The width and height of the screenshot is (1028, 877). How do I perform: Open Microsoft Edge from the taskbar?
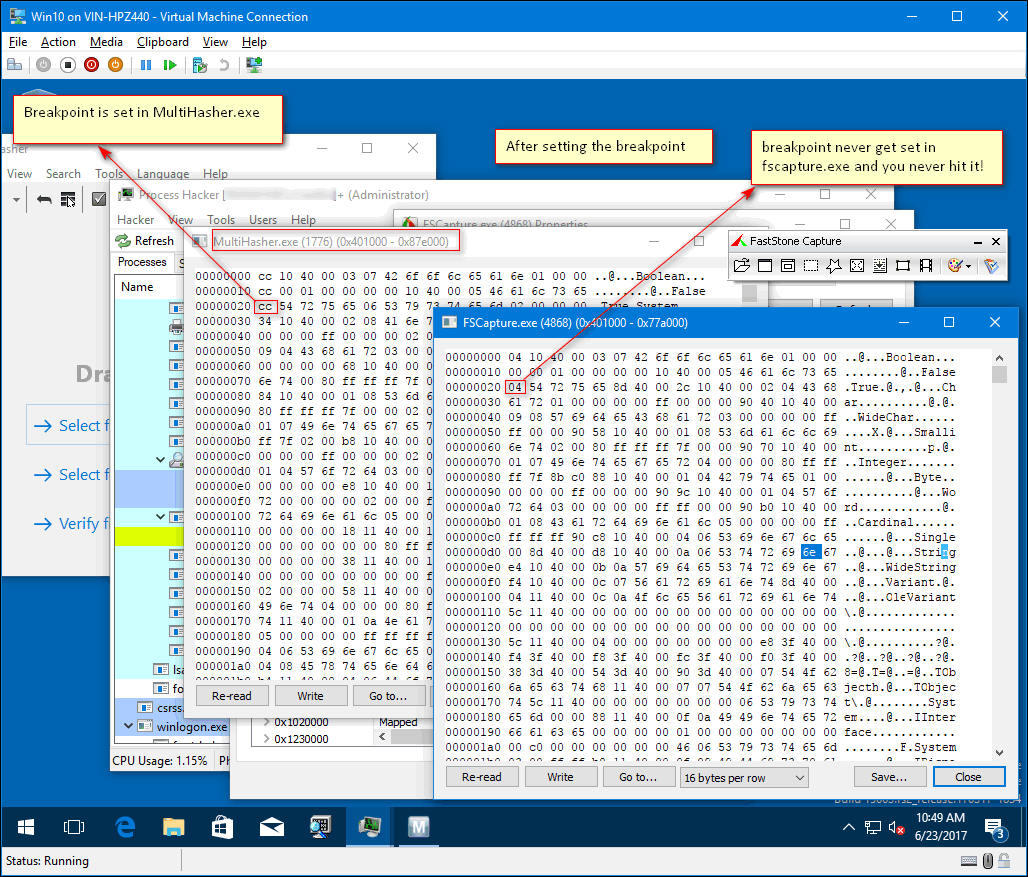click(125, 827)
